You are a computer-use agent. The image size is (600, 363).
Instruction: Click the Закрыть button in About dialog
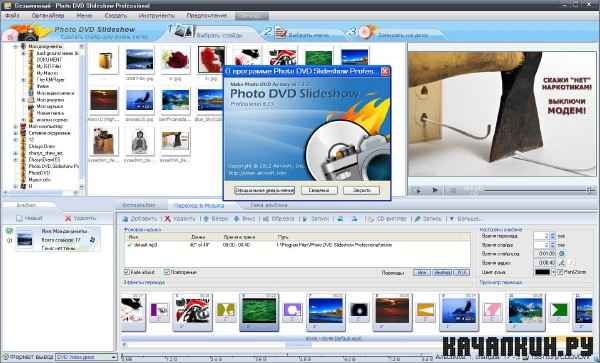coord(361,190)
